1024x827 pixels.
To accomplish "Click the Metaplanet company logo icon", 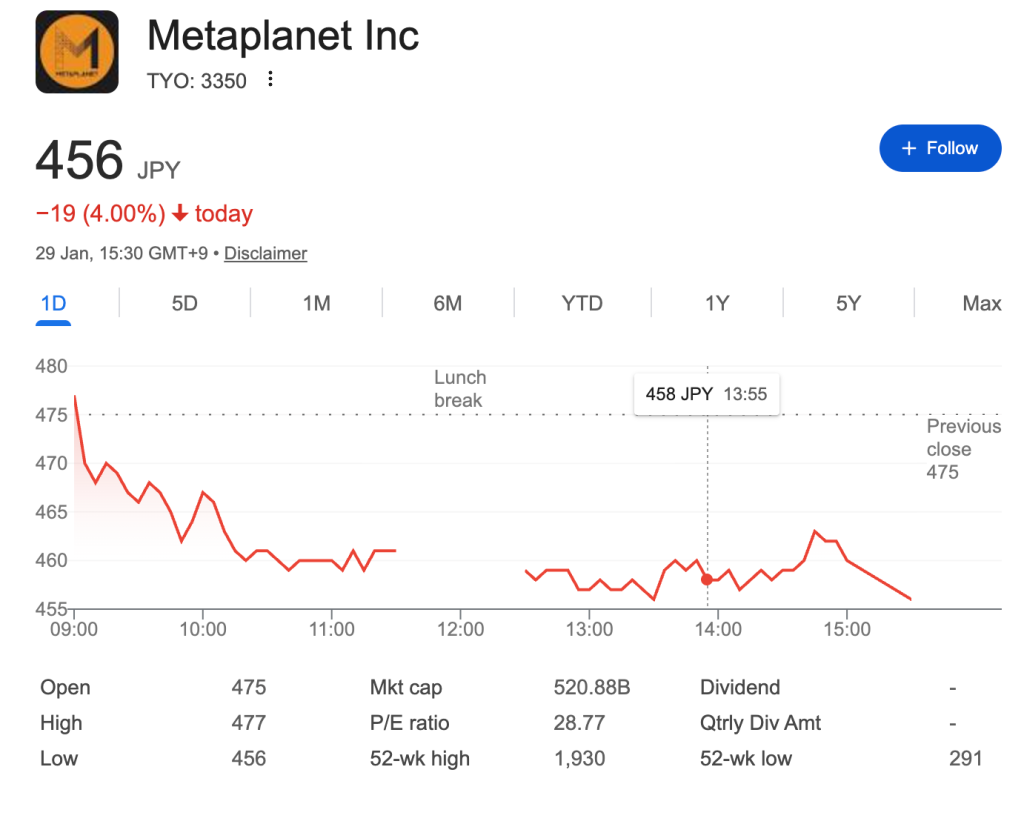I will 77,51.
